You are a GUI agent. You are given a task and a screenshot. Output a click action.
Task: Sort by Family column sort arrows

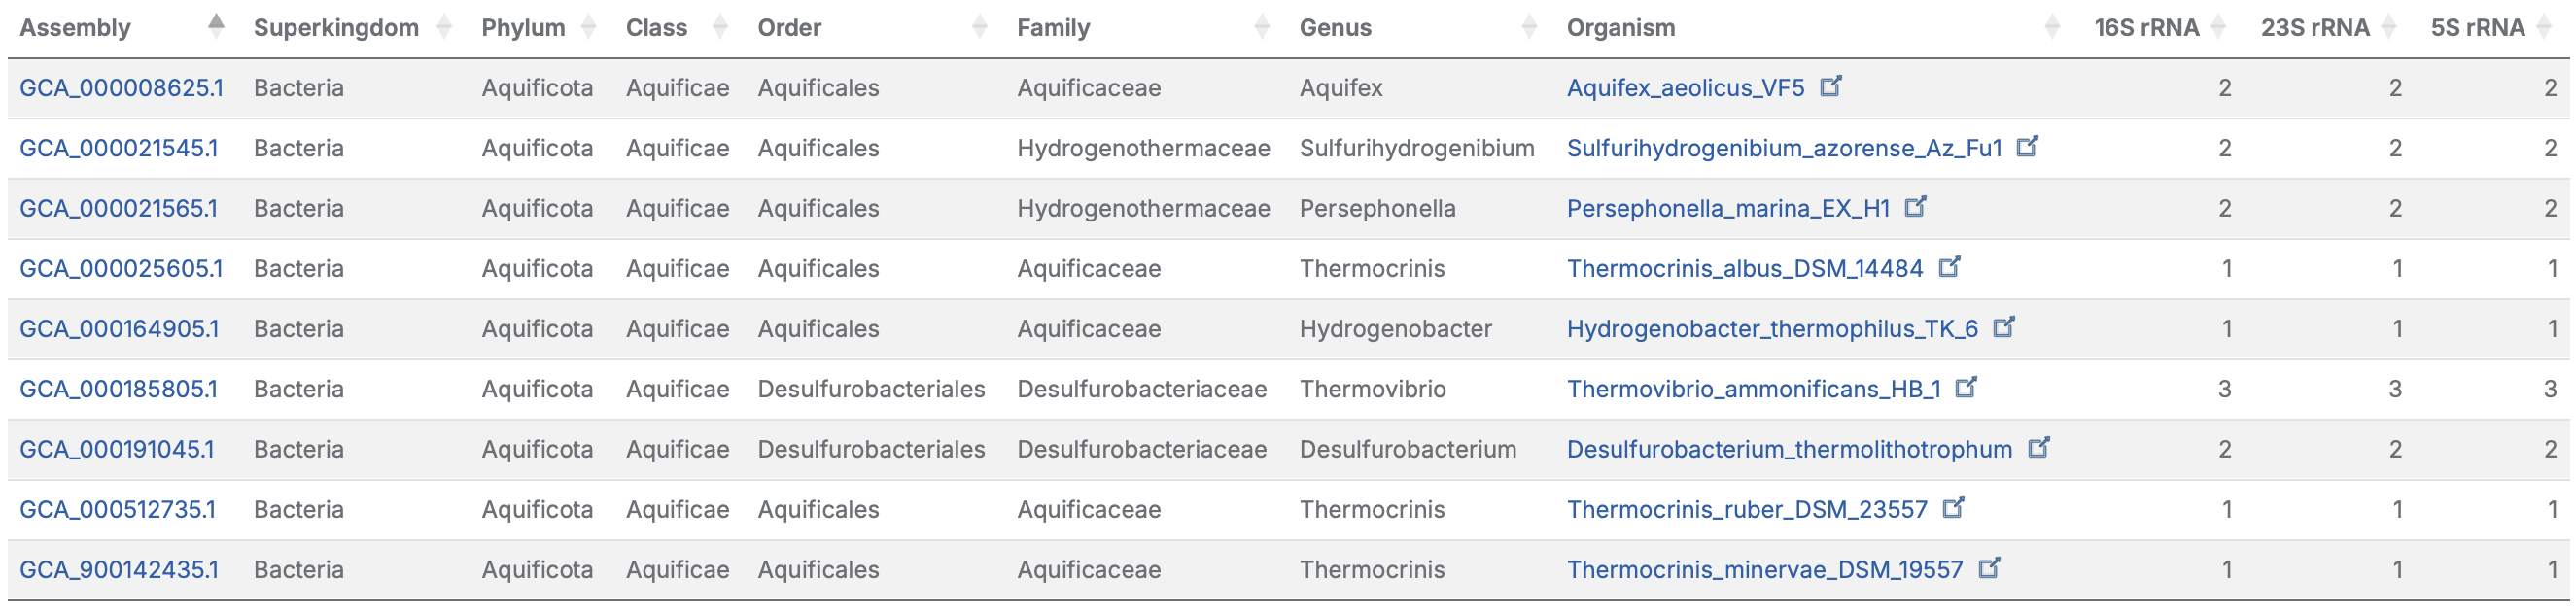[x=1262, y=27]
